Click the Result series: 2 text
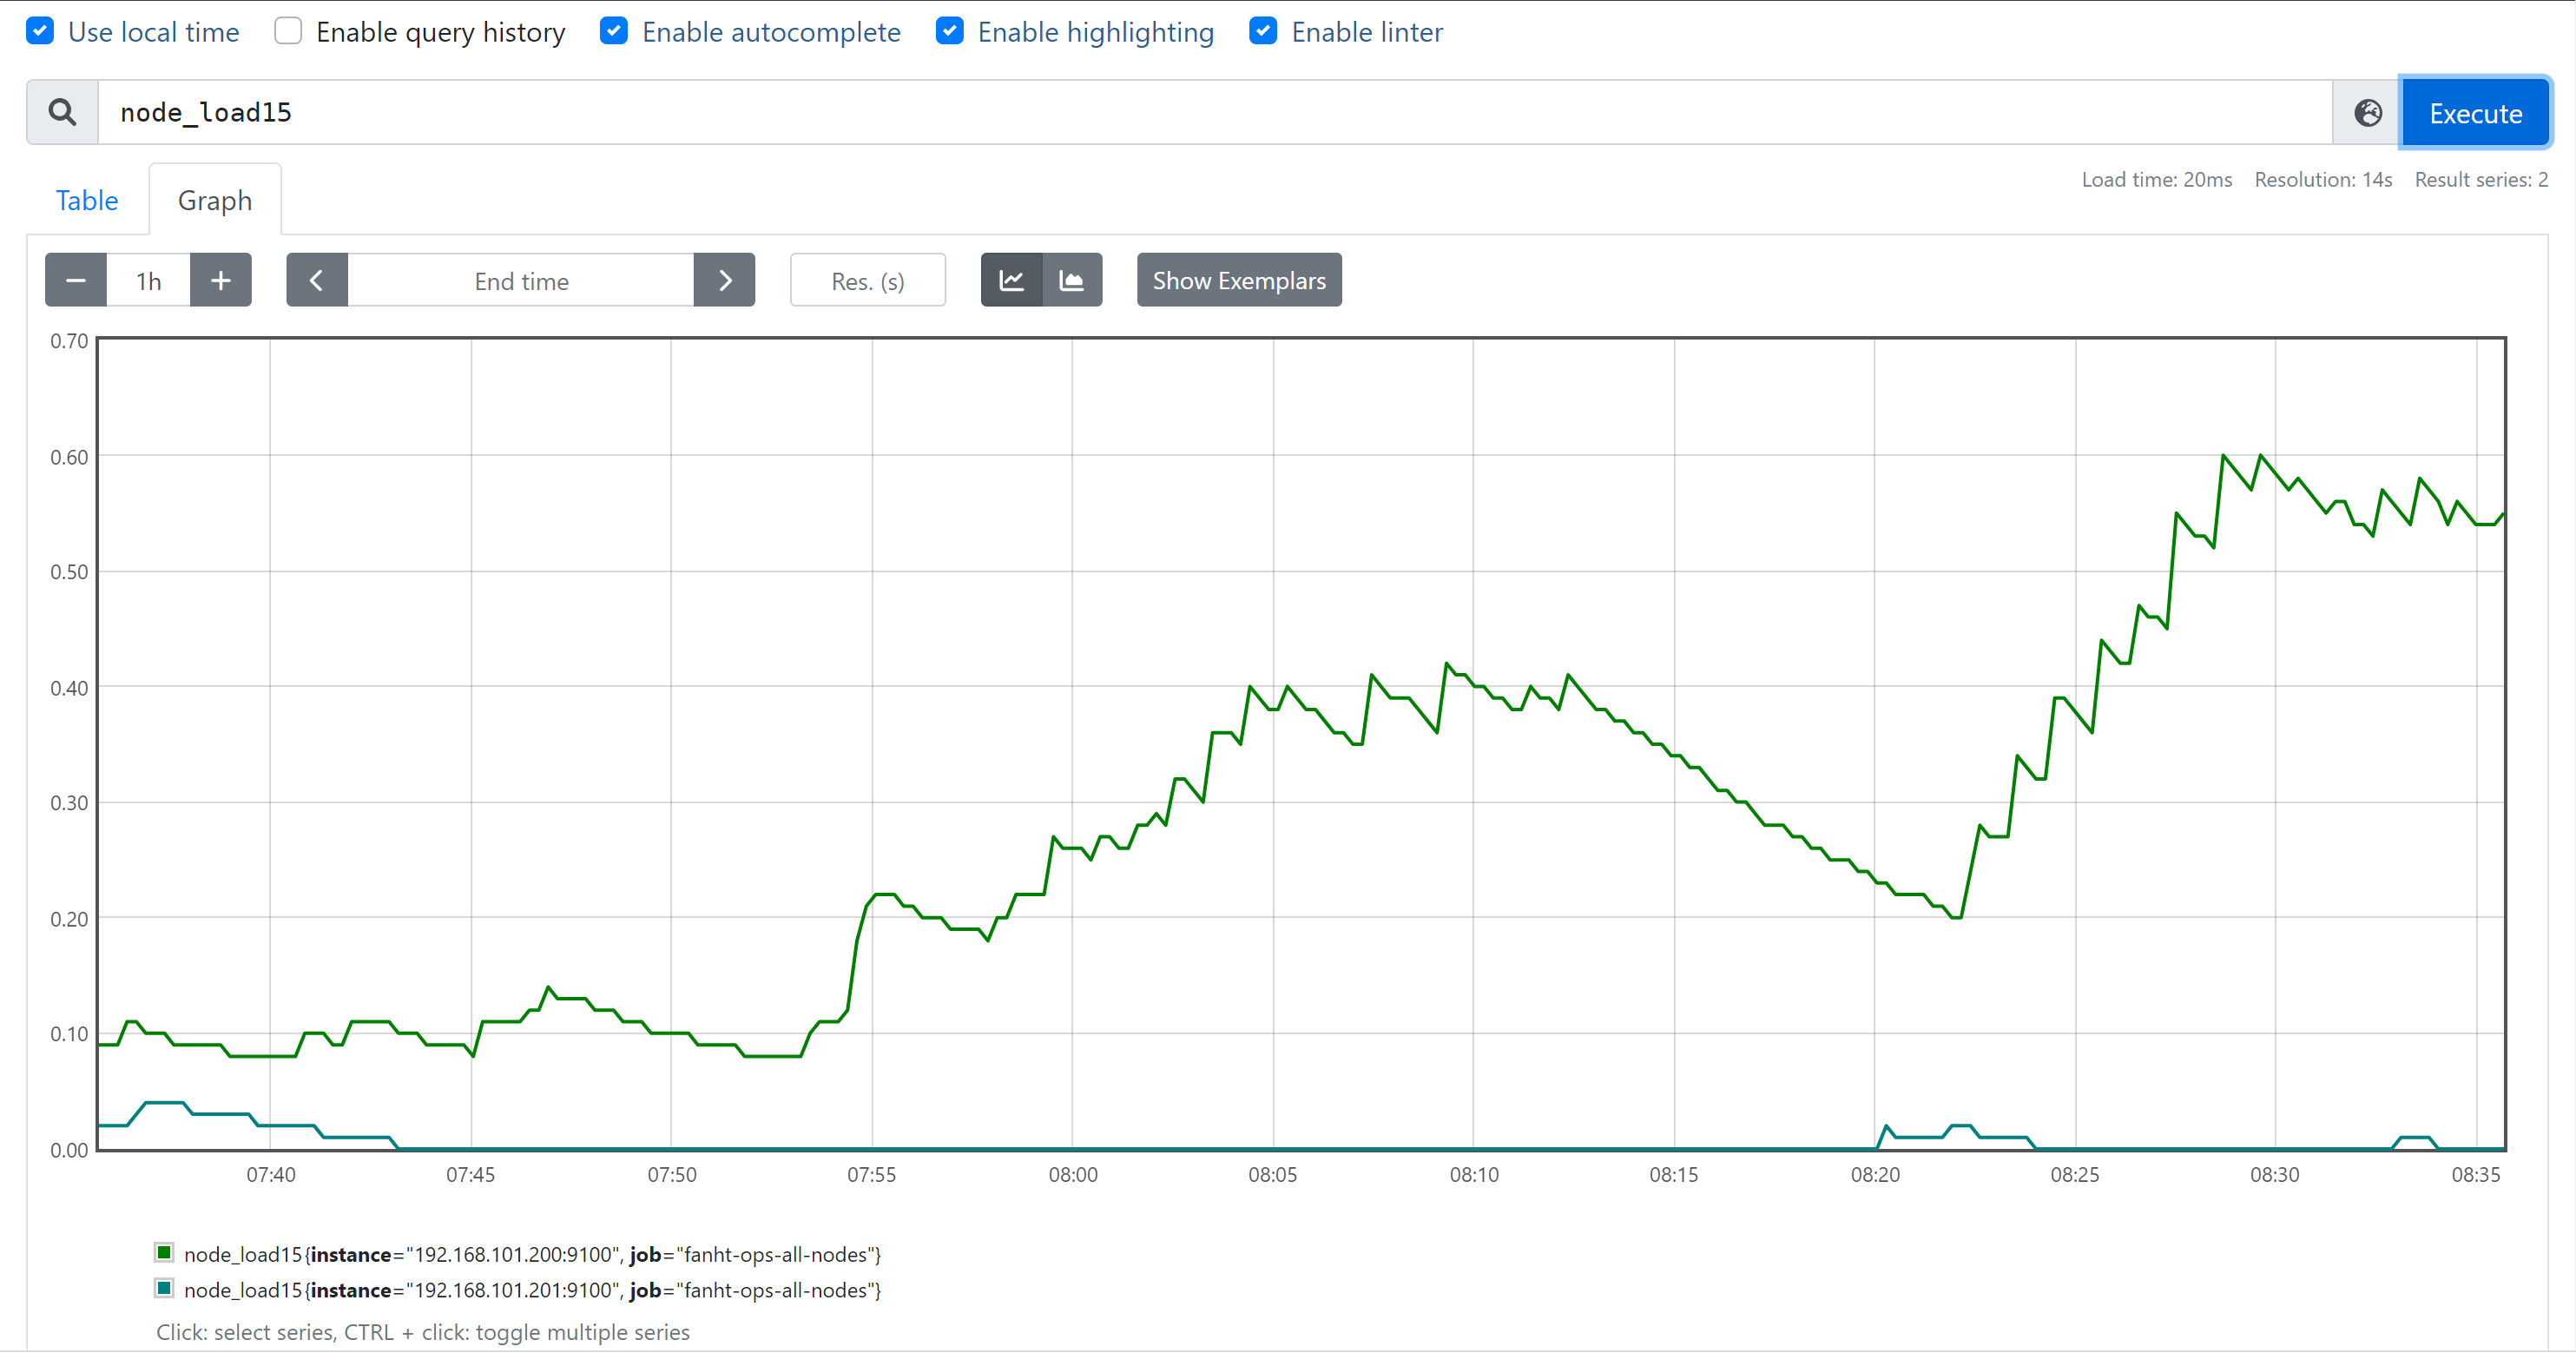Viewport: 2576px width, 1353px height. (x=2481, y=180)
